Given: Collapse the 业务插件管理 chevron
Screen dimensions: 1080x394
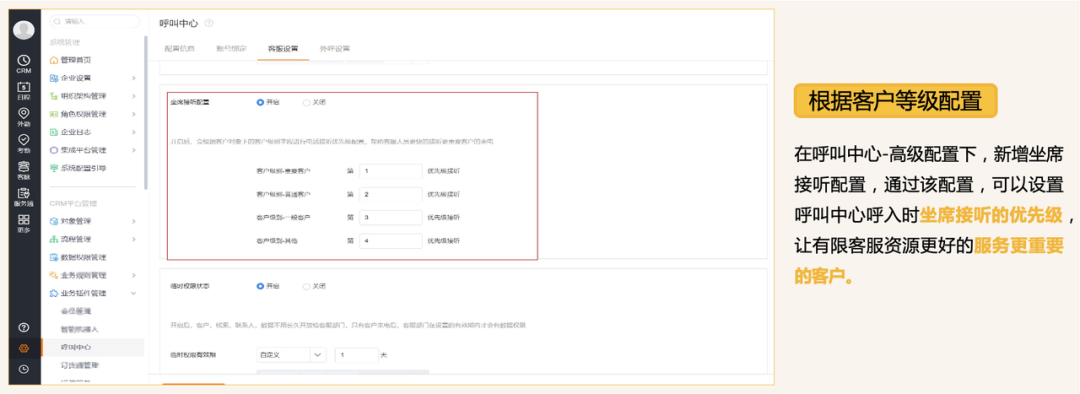Looking at the screenshot, I should click(x=134, y=293).
